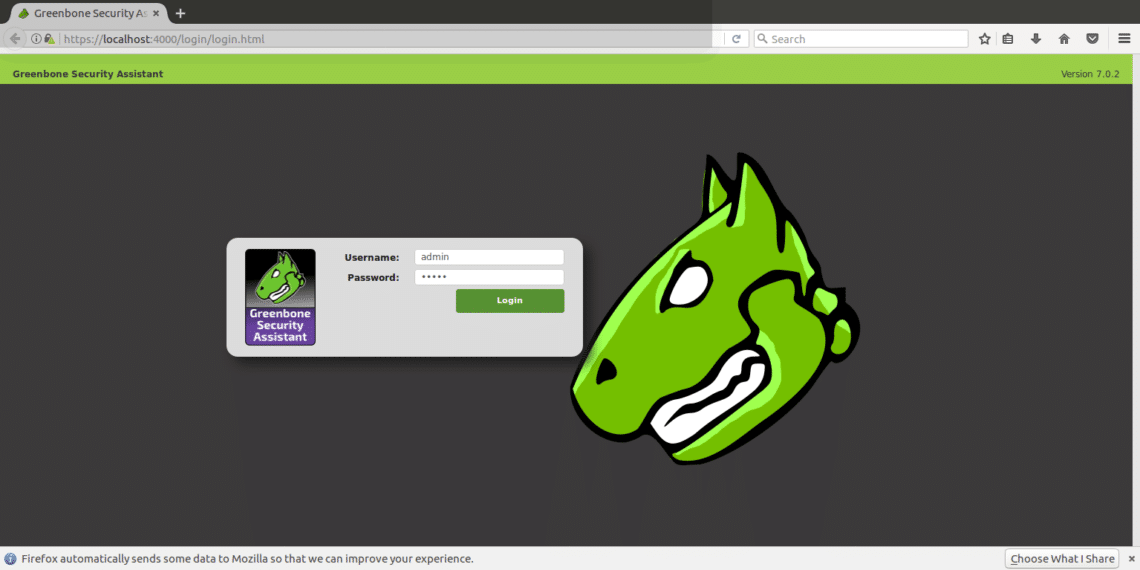Click the insecure connection padlock icon
This screenshot has height=570, width=1140.
coord(49,39)
